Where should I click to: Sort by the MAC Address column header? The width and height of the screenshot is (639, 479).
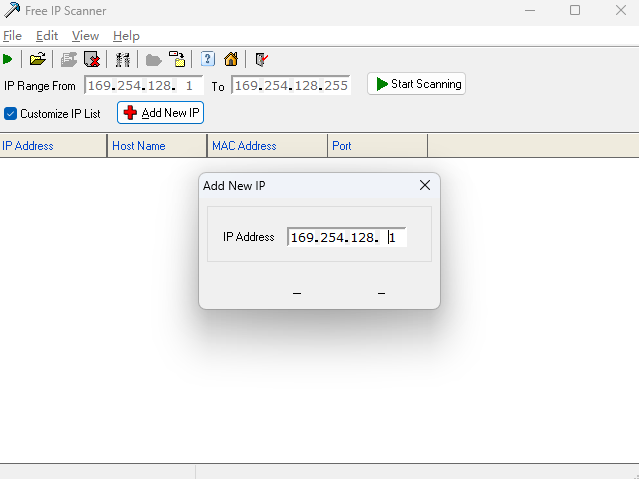pos(267,146)
